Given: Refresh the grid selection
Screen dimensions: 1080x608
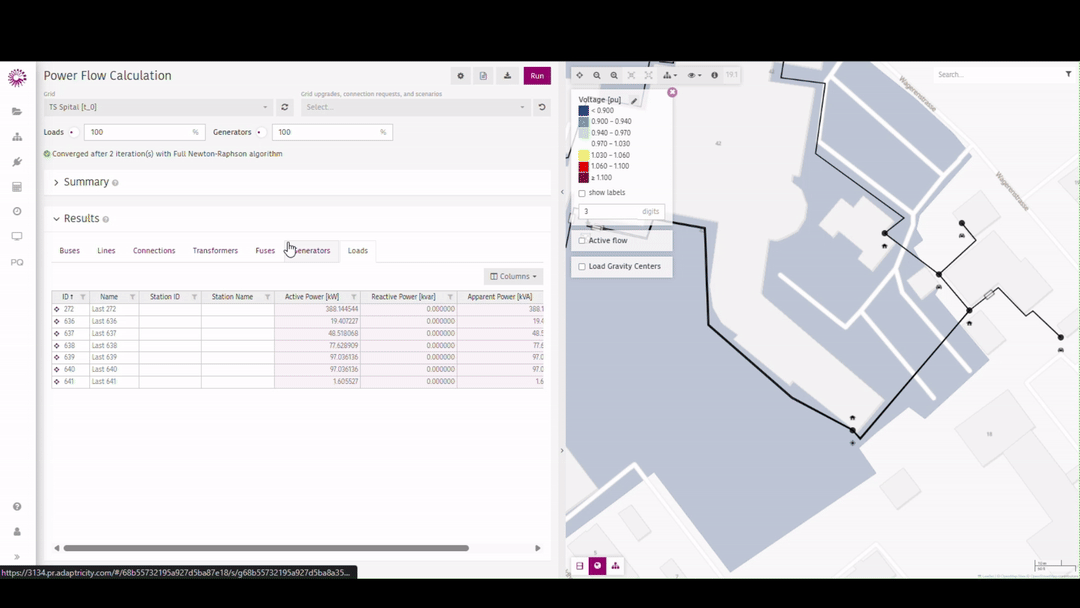Looking at the screenshot, I should tap(285, 107).
